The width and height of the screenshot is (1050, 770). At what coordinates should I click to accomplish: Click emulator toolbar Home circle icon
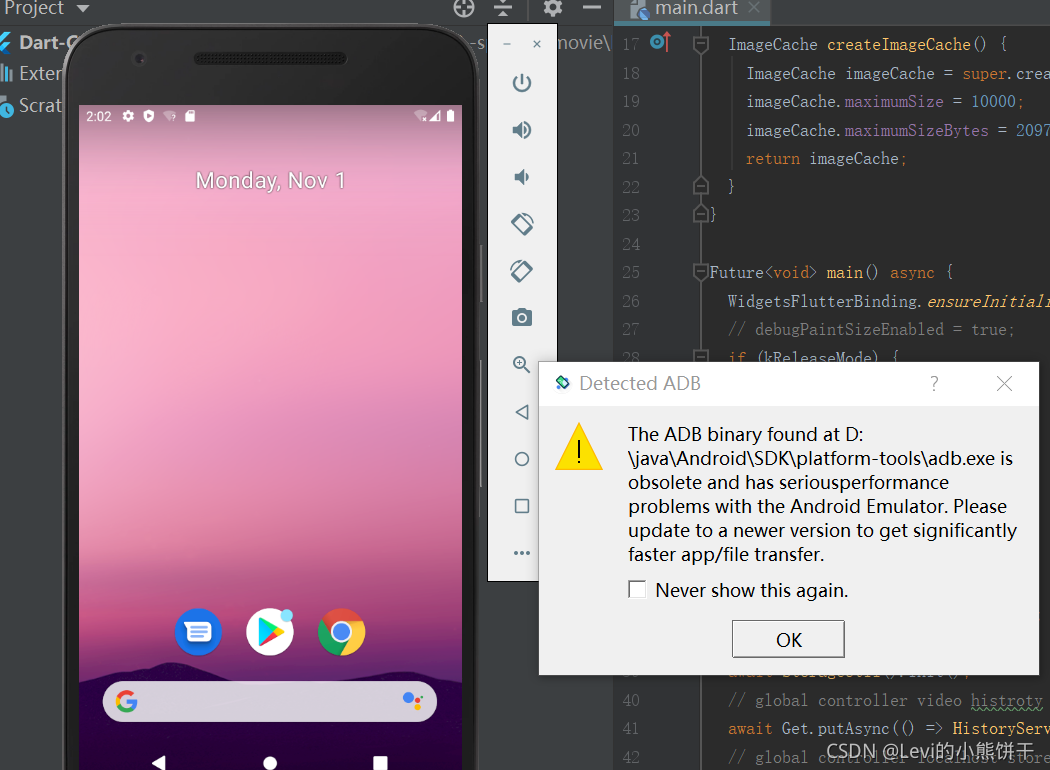522,459
